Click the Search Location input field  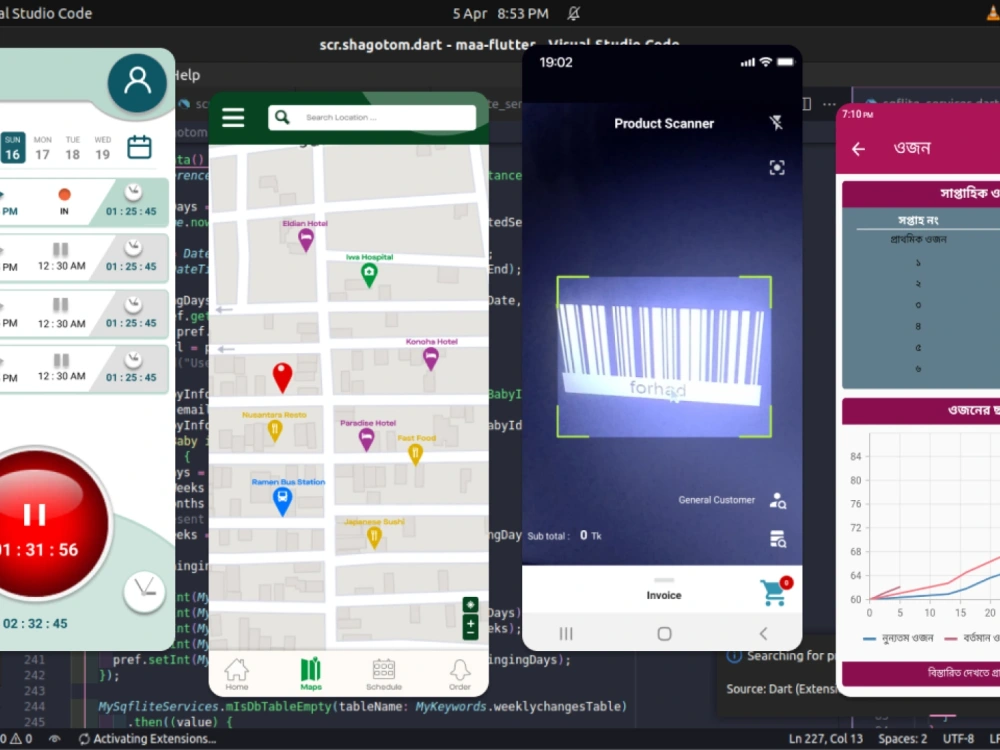[x=375, y=117]
